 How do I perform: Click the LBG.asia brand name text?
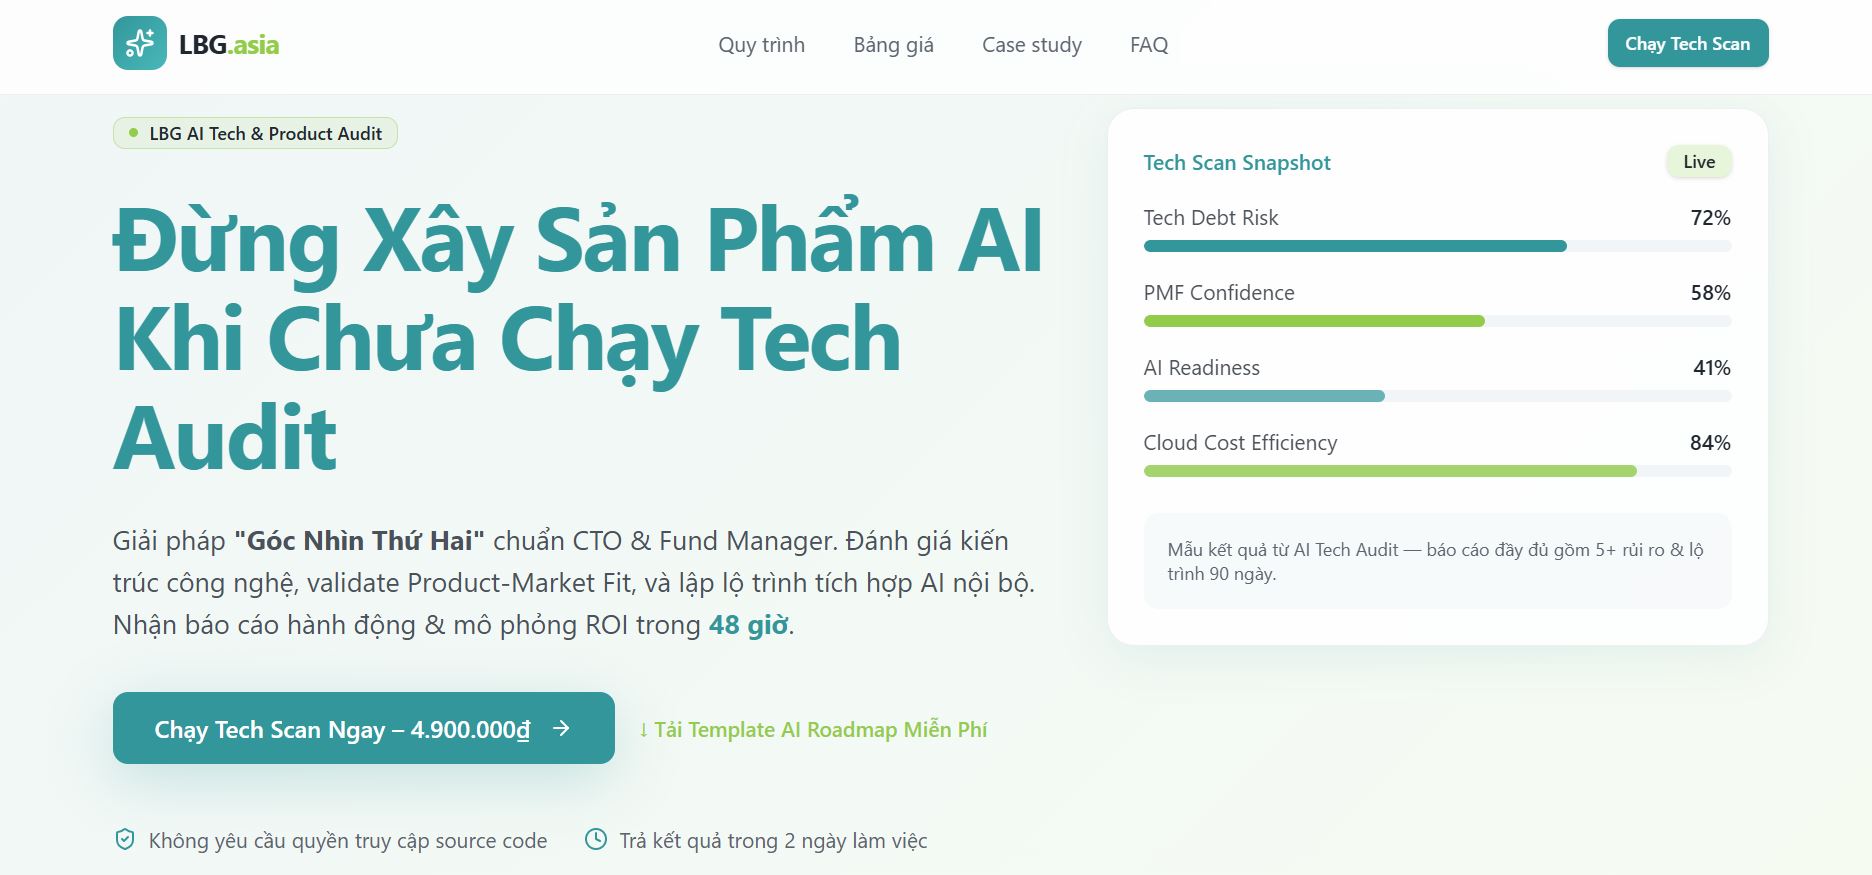click(x=229, y=45)
